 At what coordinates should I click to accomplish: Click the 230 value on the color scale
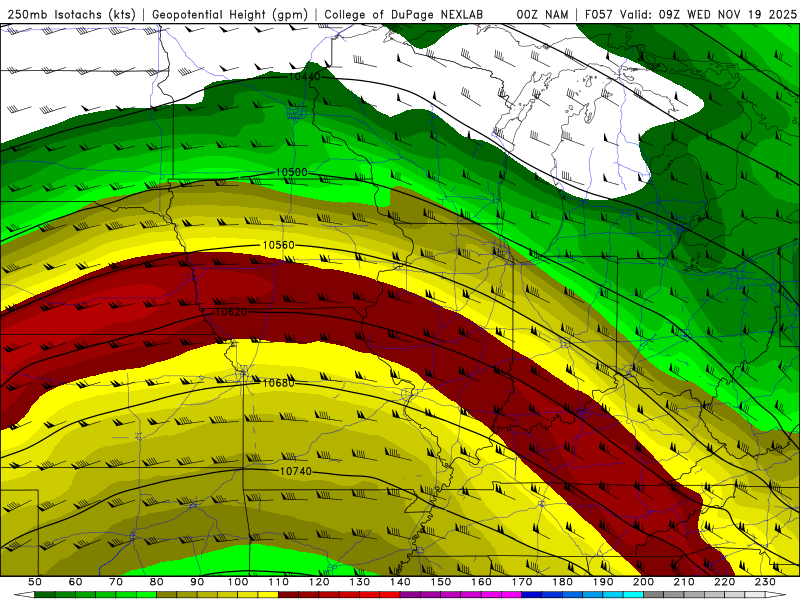[765, 582]
